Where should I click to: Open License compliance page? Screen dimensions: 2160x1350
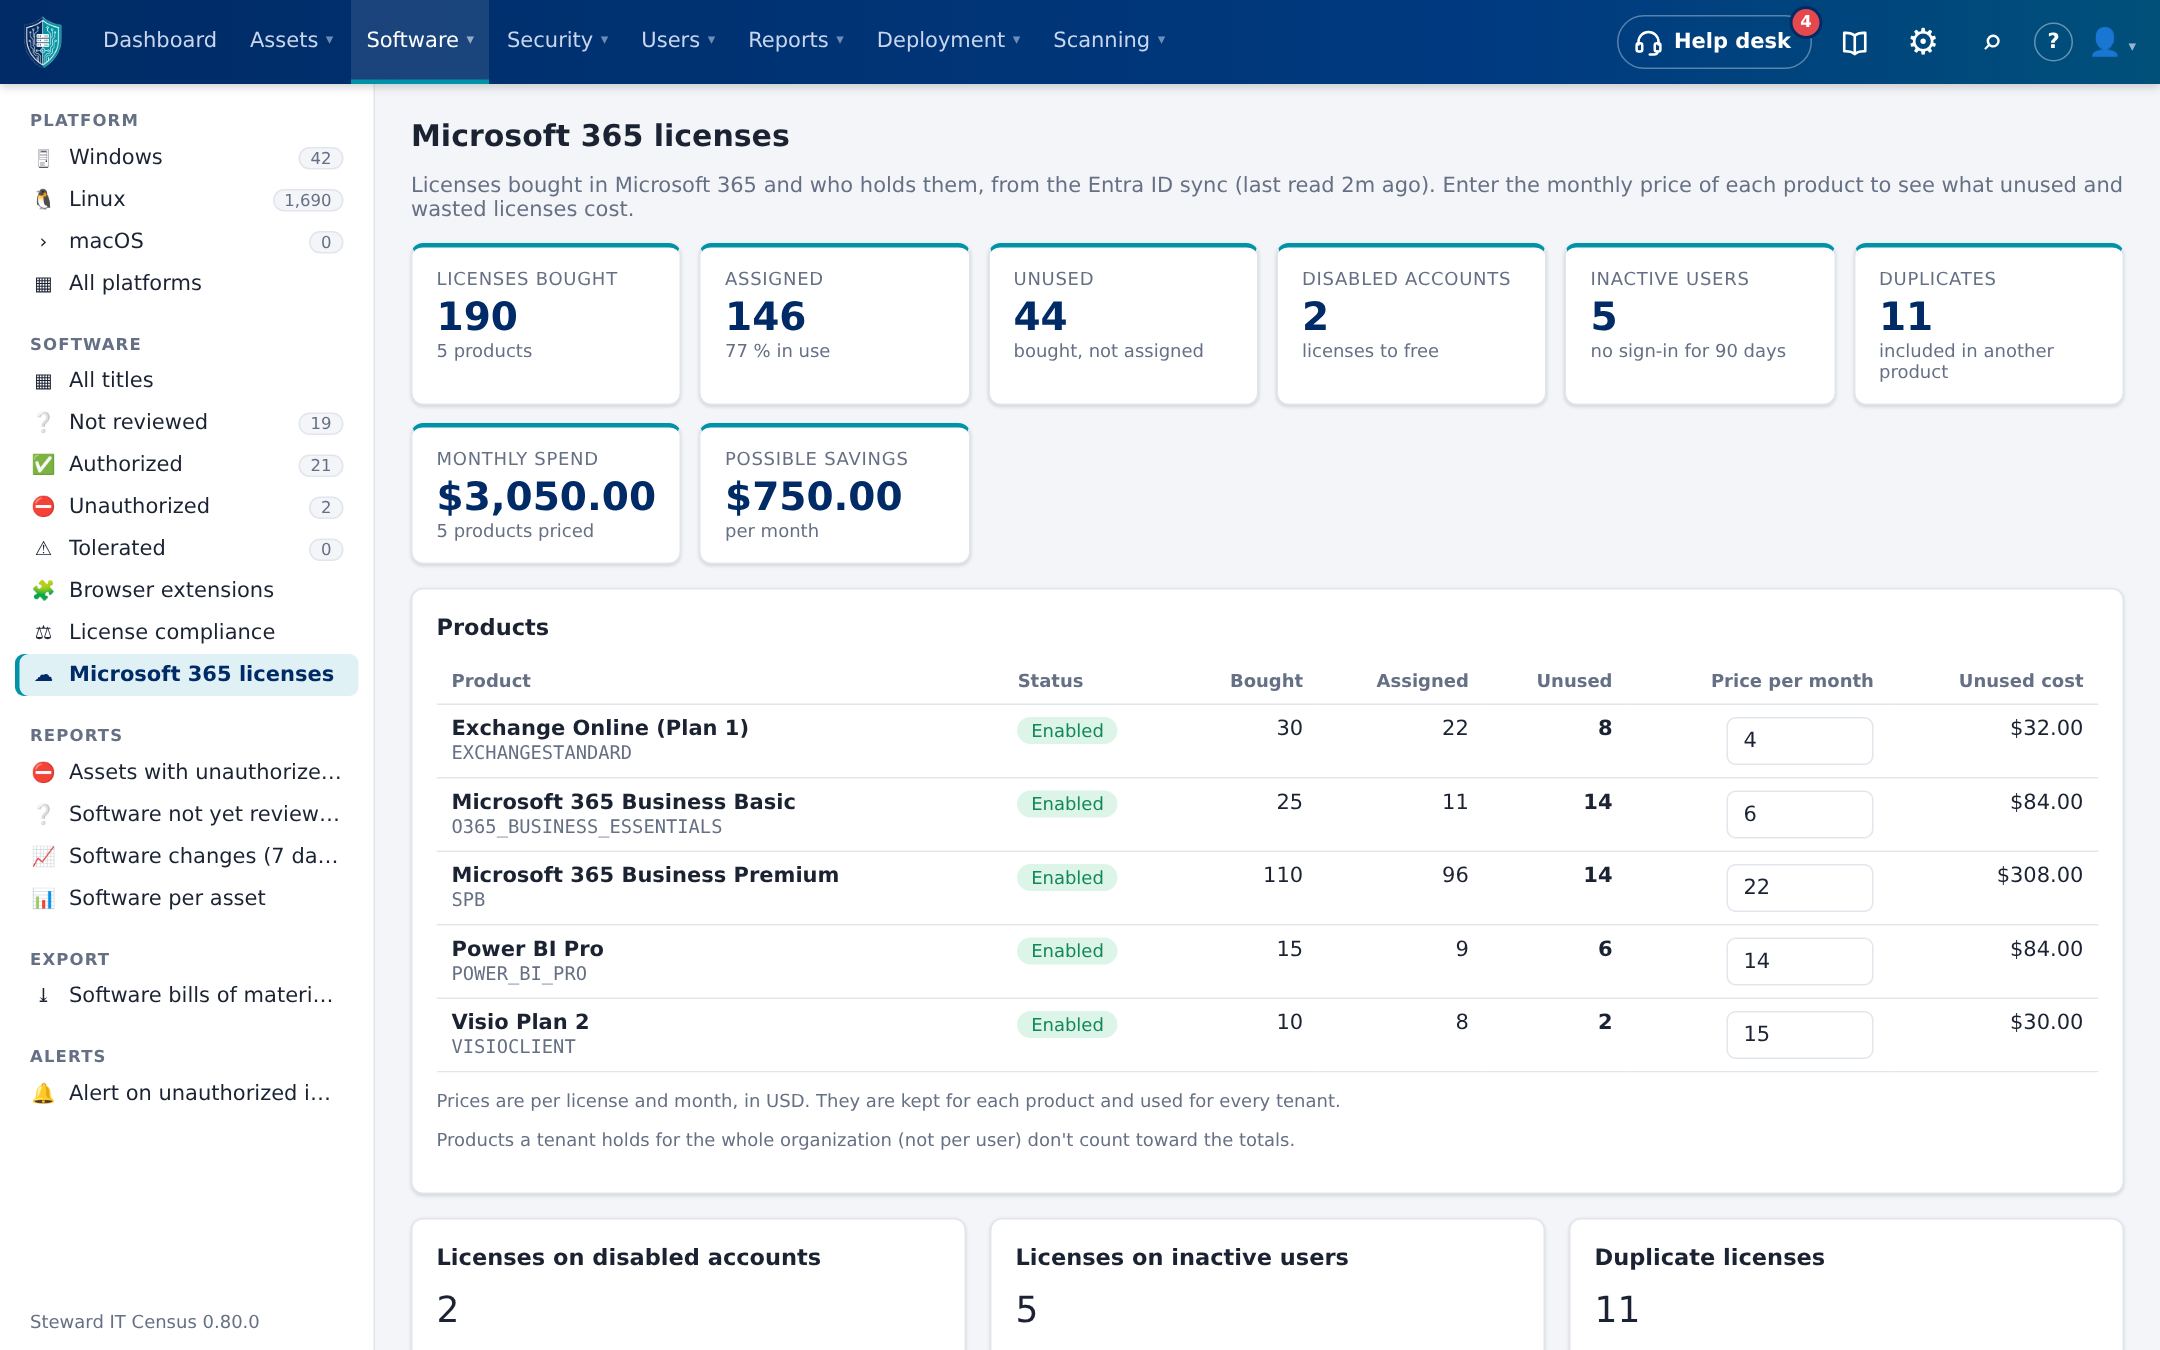pyautogui.click(x=187, y=633)
